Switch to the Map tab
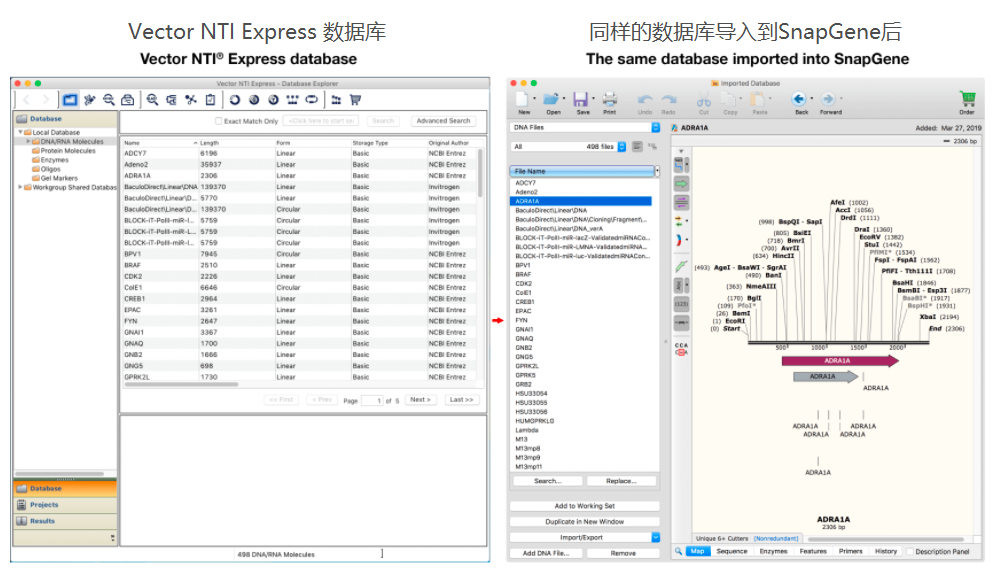This screenshot has height=571, width=997. pos(698,551)
